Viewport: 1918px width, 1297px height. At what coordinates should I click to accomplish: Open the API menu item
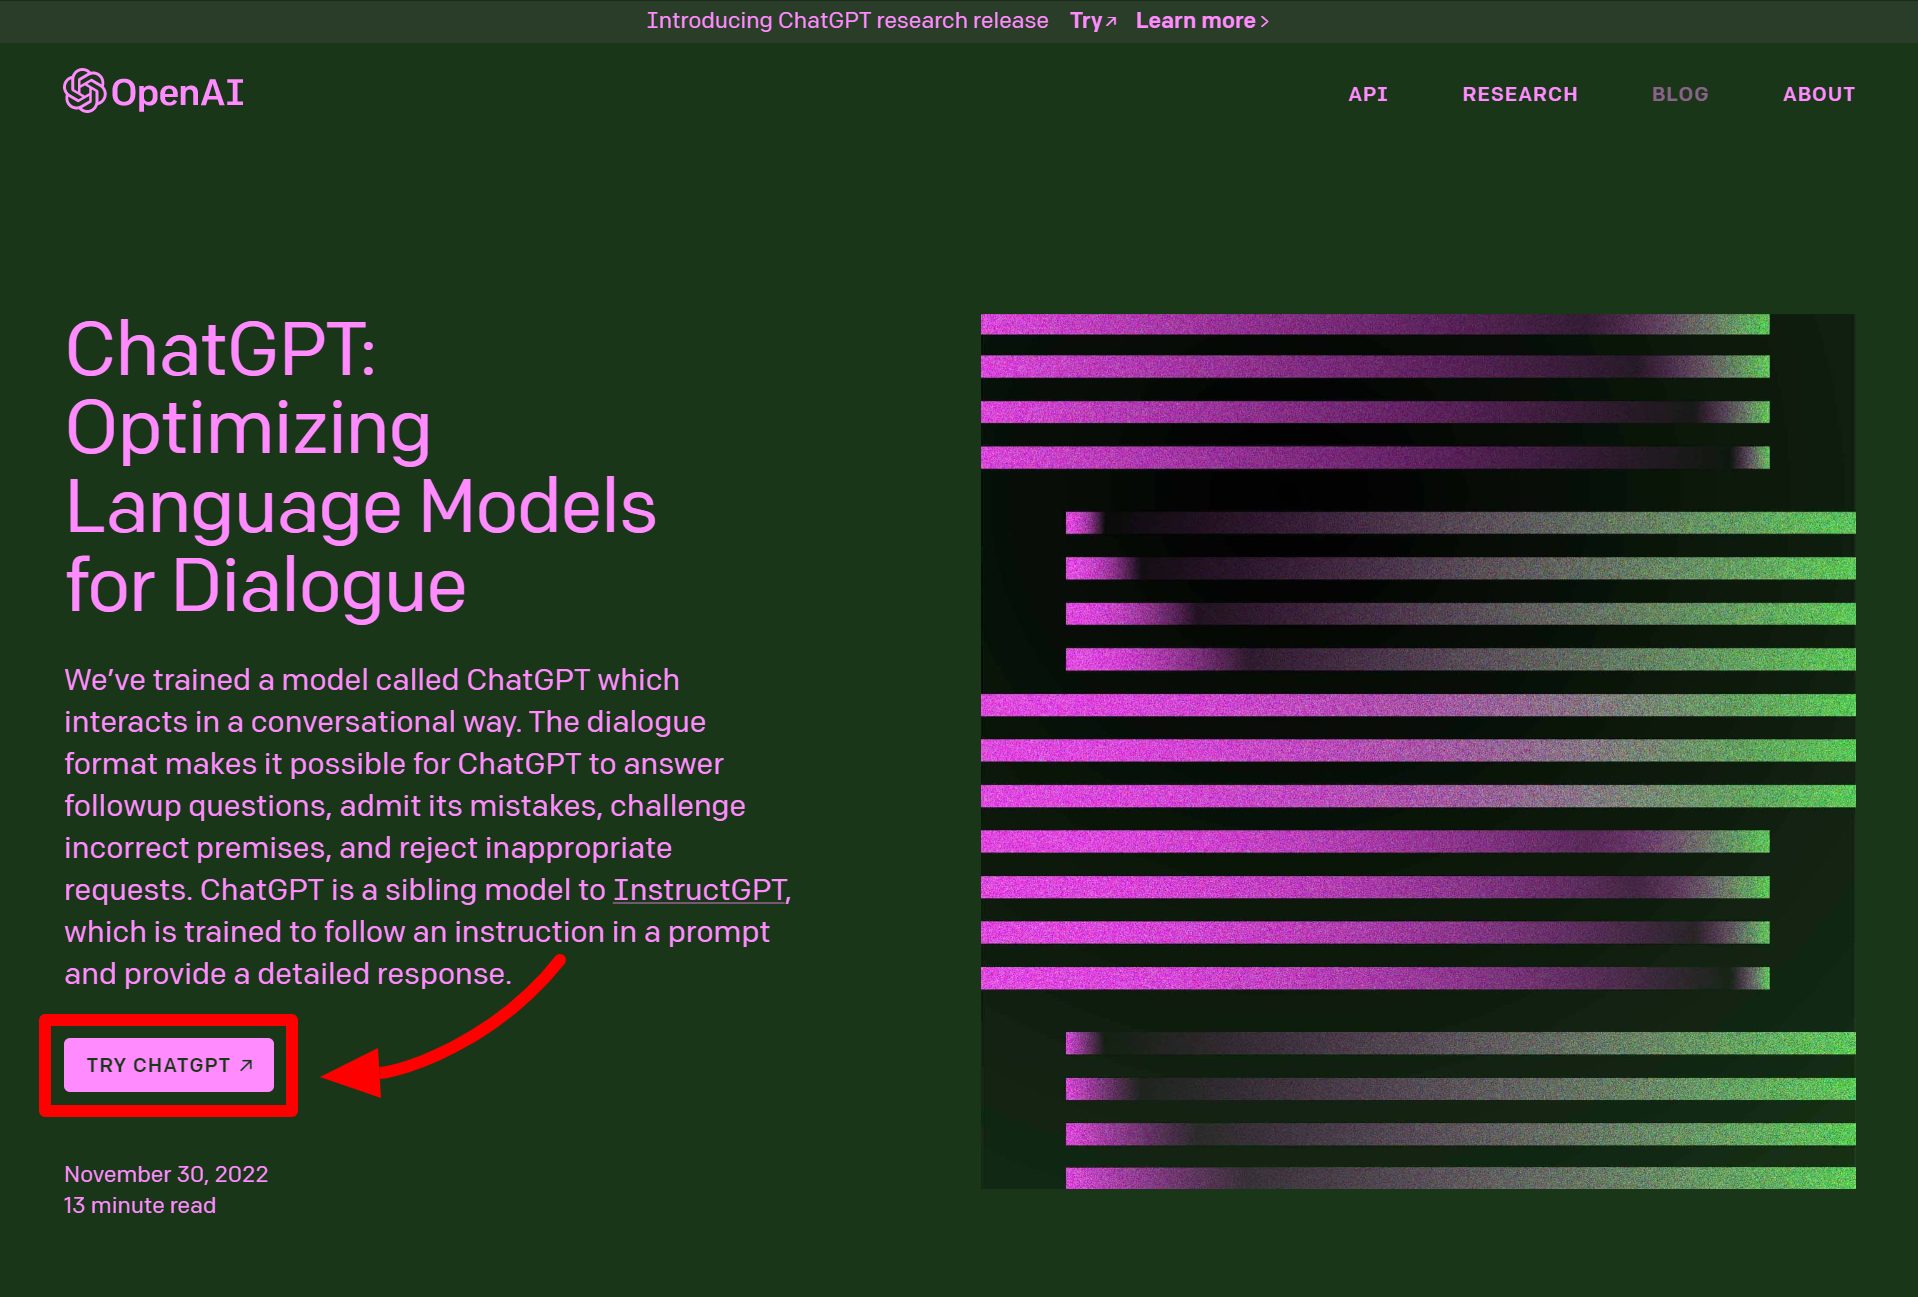click(1367, 94)
